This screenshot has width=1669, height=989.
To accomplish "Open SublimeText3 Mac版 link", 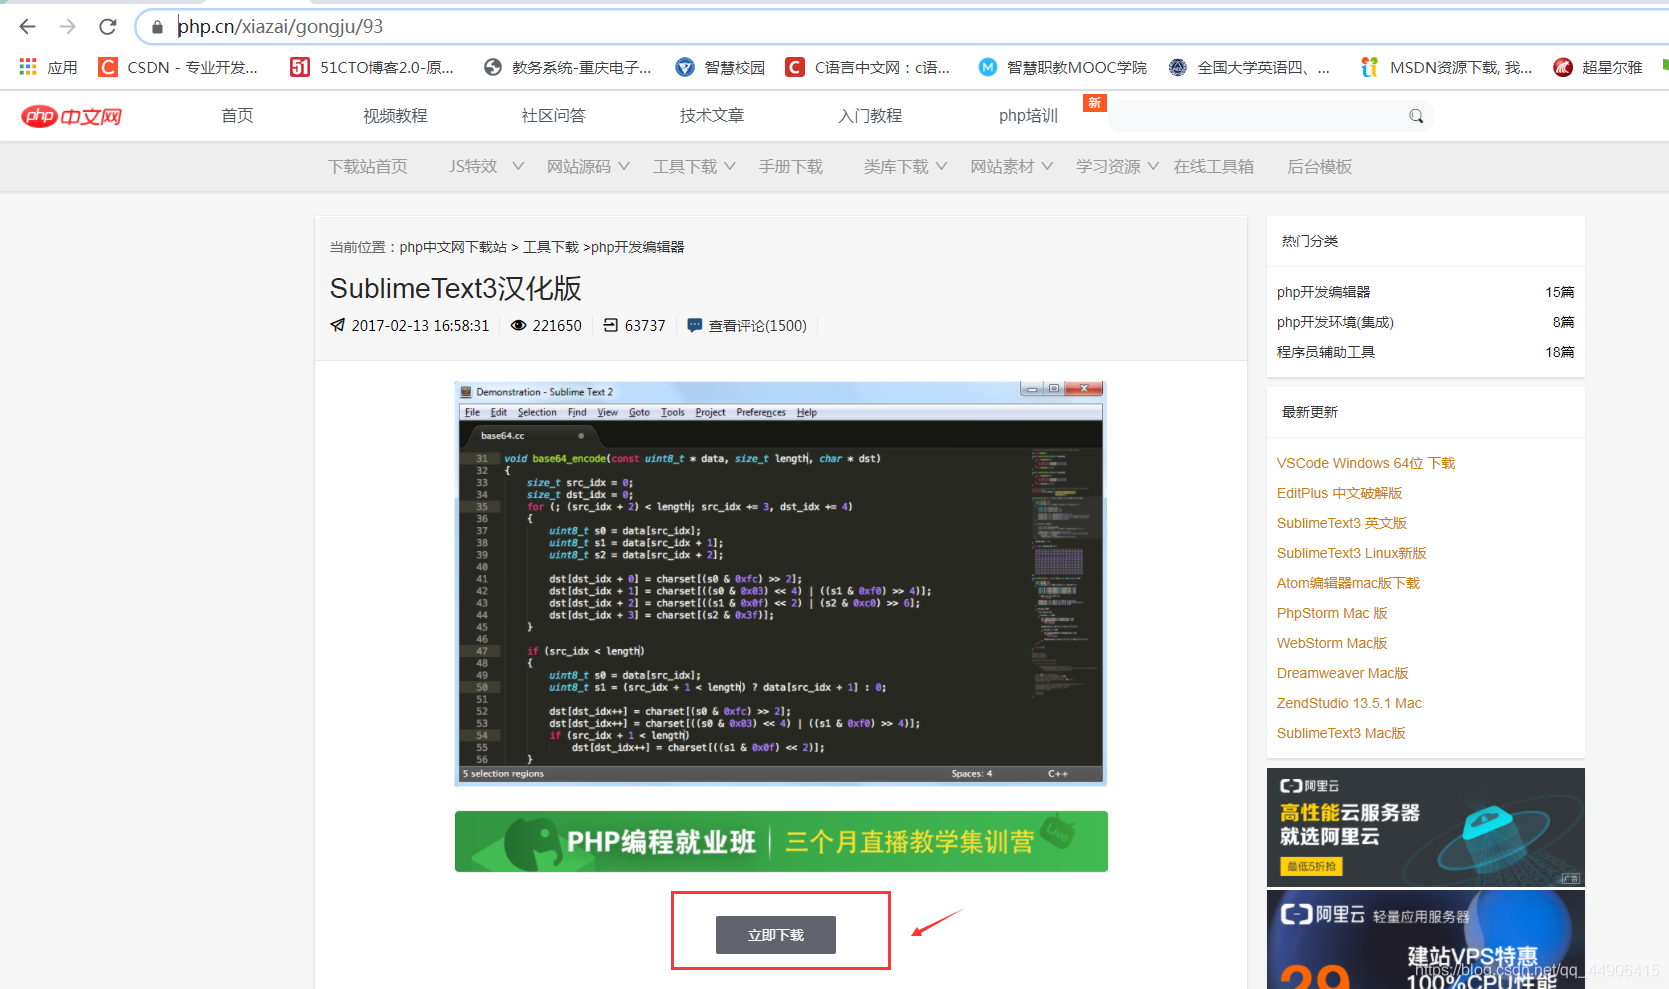I will click(x=1341, y=733).
